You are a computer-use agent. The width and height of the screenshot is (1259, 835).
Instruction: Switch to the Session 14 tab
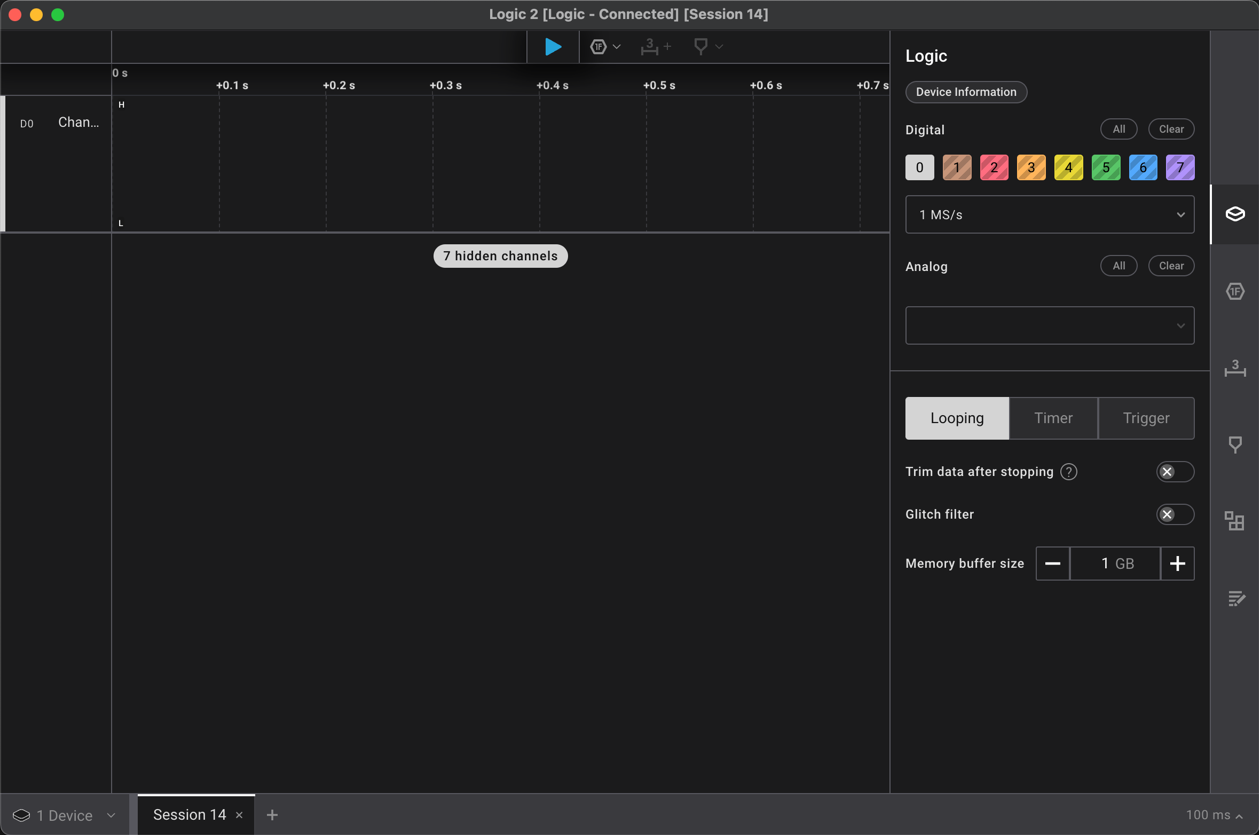(190, 815)
